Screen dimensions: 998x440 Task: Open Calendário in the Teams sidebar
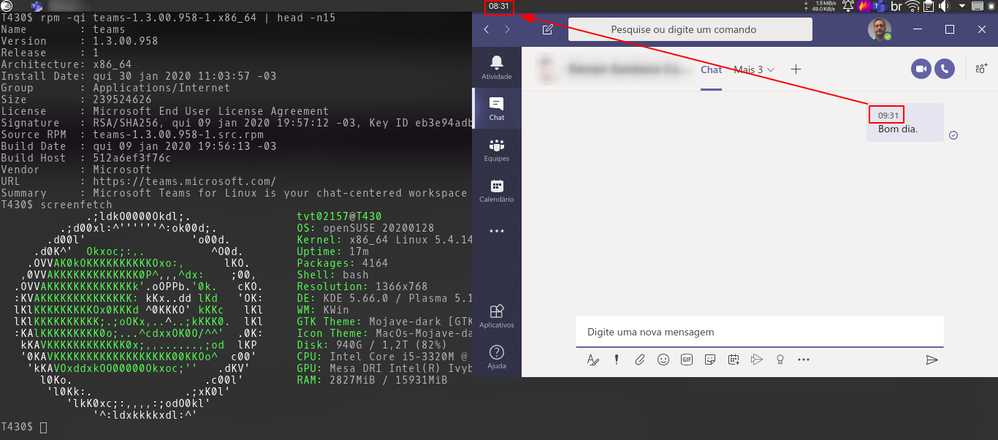pyautogui.click(x=496, y=190)
